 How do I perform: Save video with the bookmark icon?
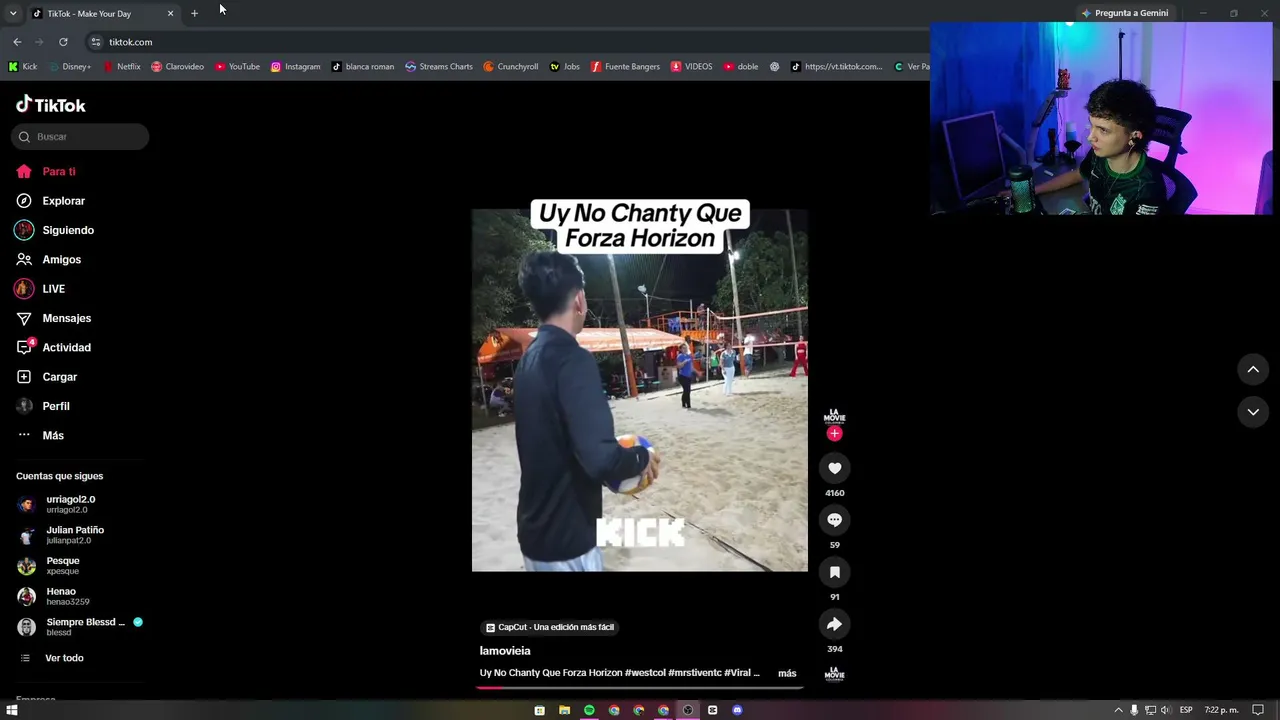tap(834, 572)
